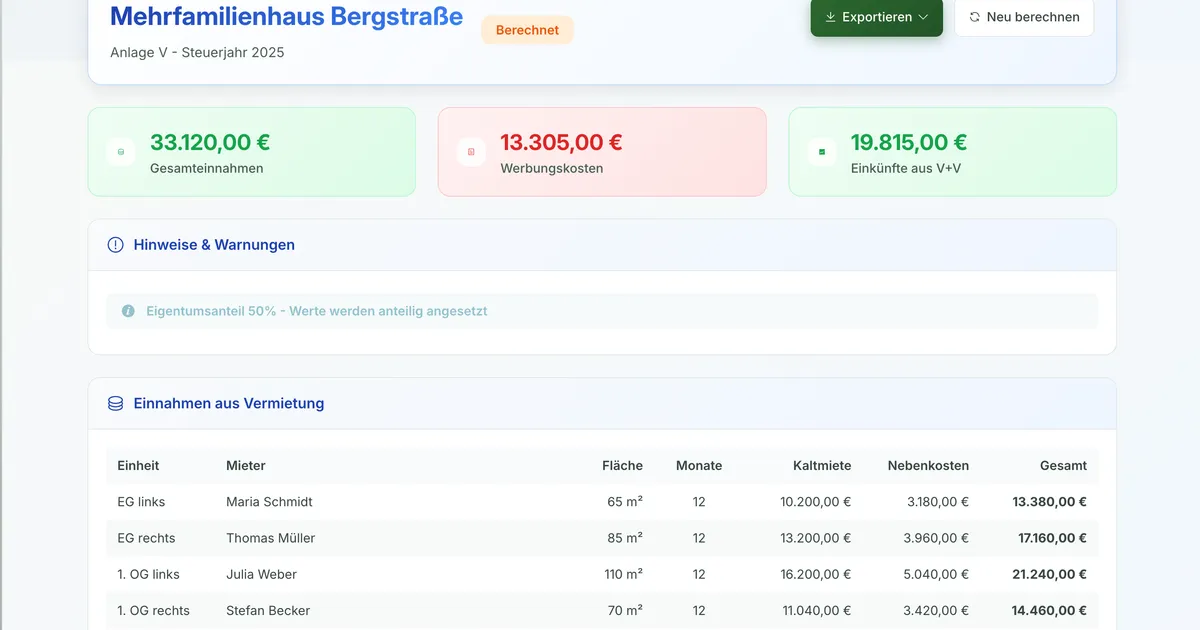Image resolution: width=1200 pixels, height=630 pixels.
Task: Select tenant Thomas Müller in the table
Action: tap(270, 538)
